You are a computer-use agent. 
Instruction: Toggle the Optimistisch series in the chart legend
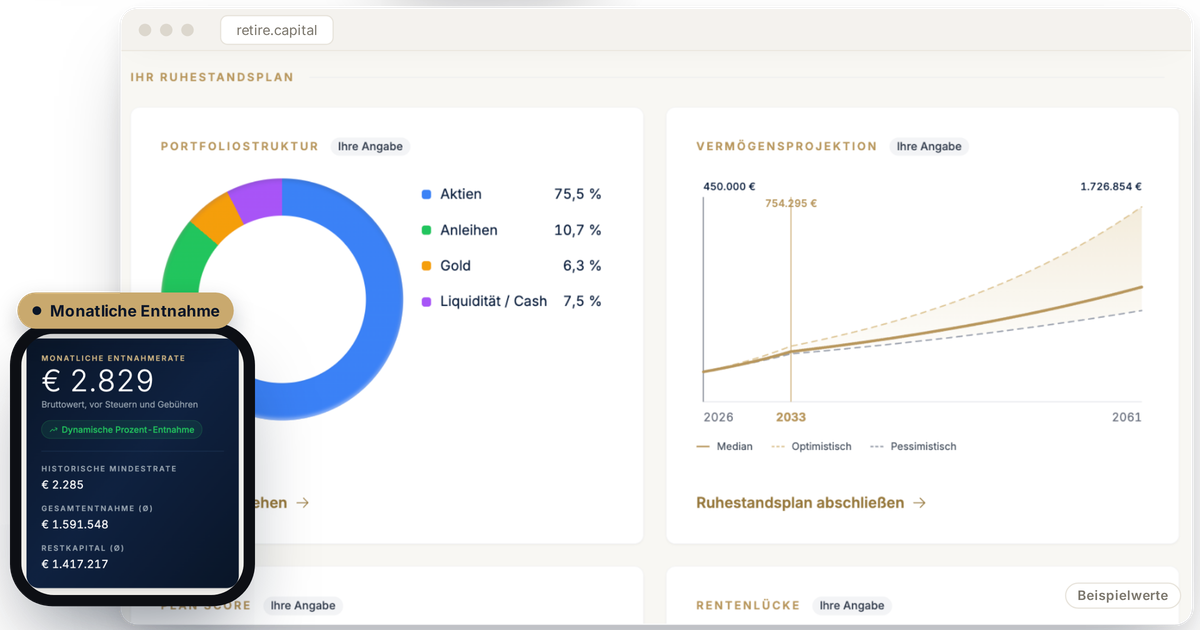(x=811, y=446)
